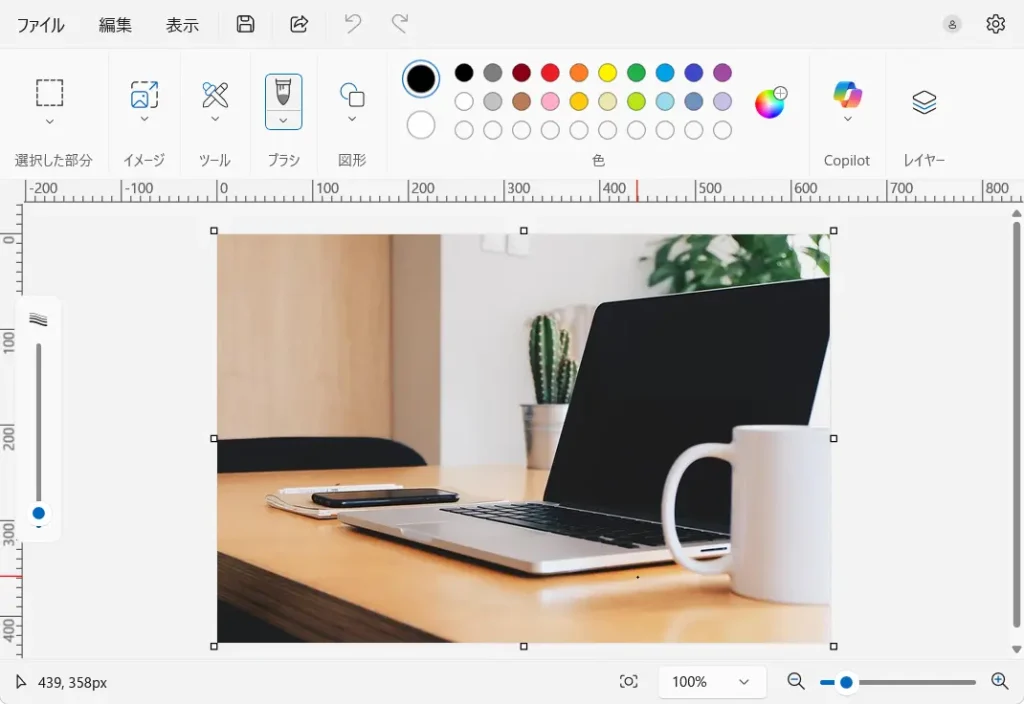Pick the black palette swatch

[x=464, y=72]
